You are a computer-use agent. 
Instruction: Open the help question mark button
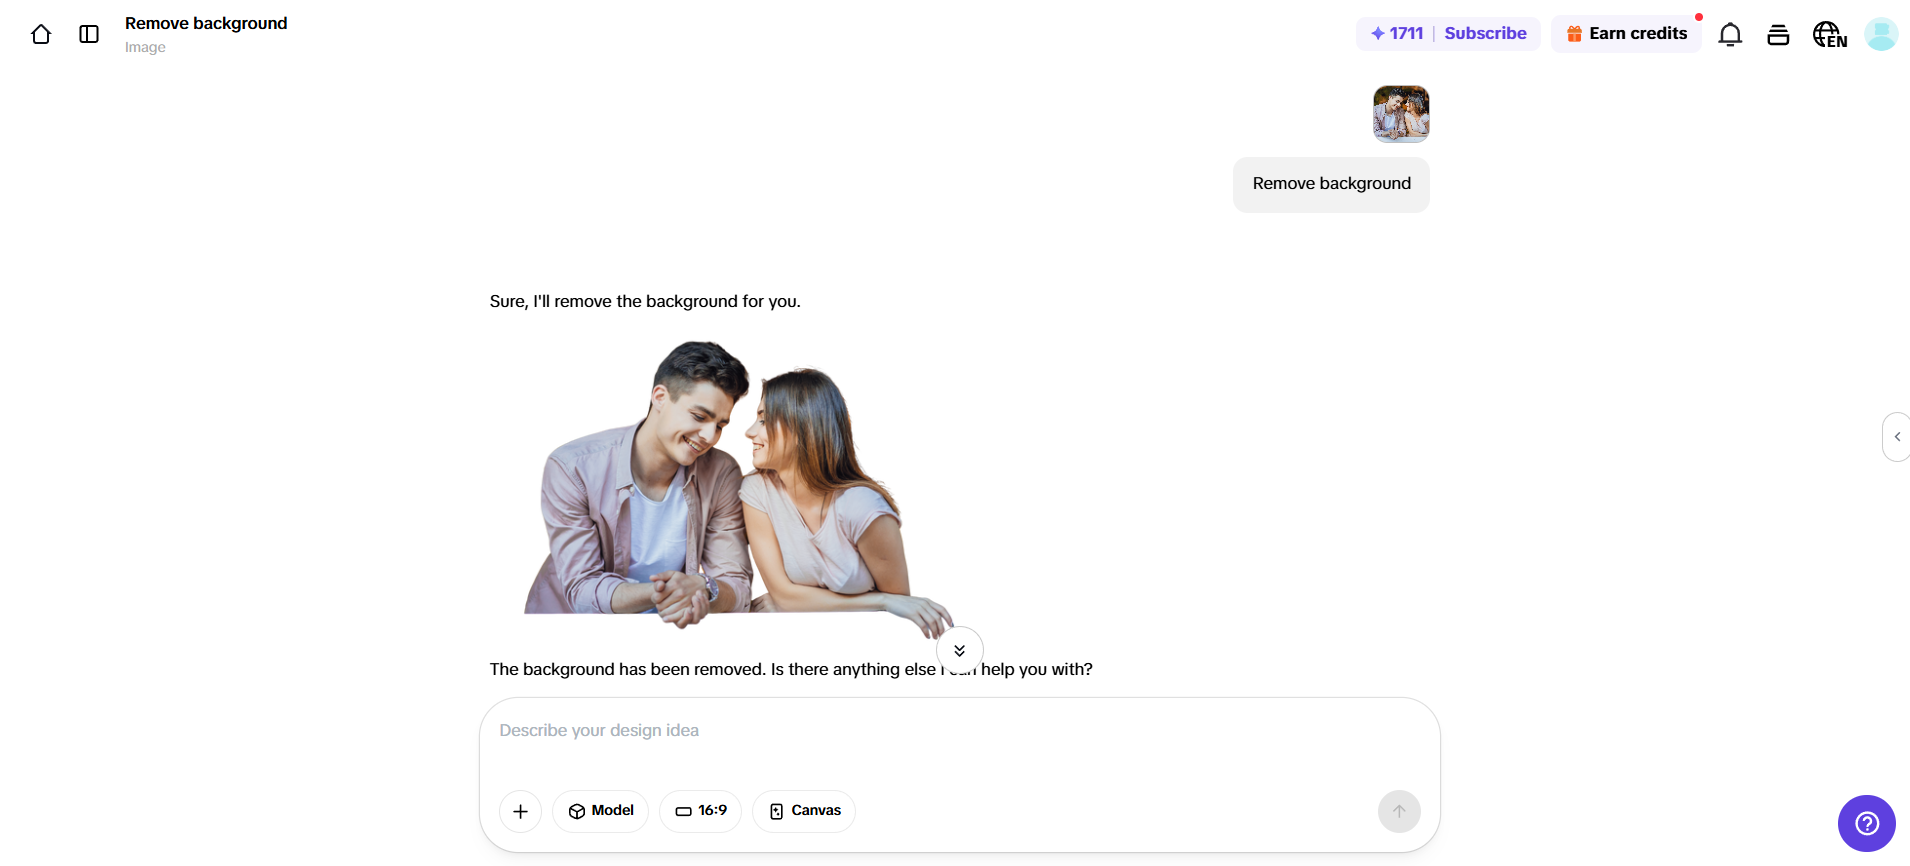(1866, 823)
